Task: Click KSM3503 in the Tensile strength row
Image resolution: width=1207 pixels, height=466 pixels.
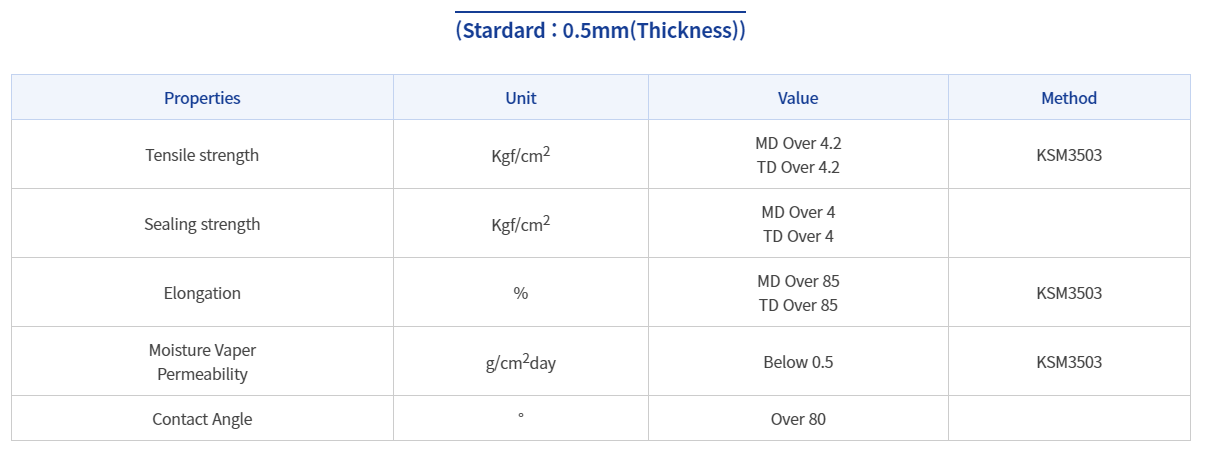Action: (x=1069, y=155)
